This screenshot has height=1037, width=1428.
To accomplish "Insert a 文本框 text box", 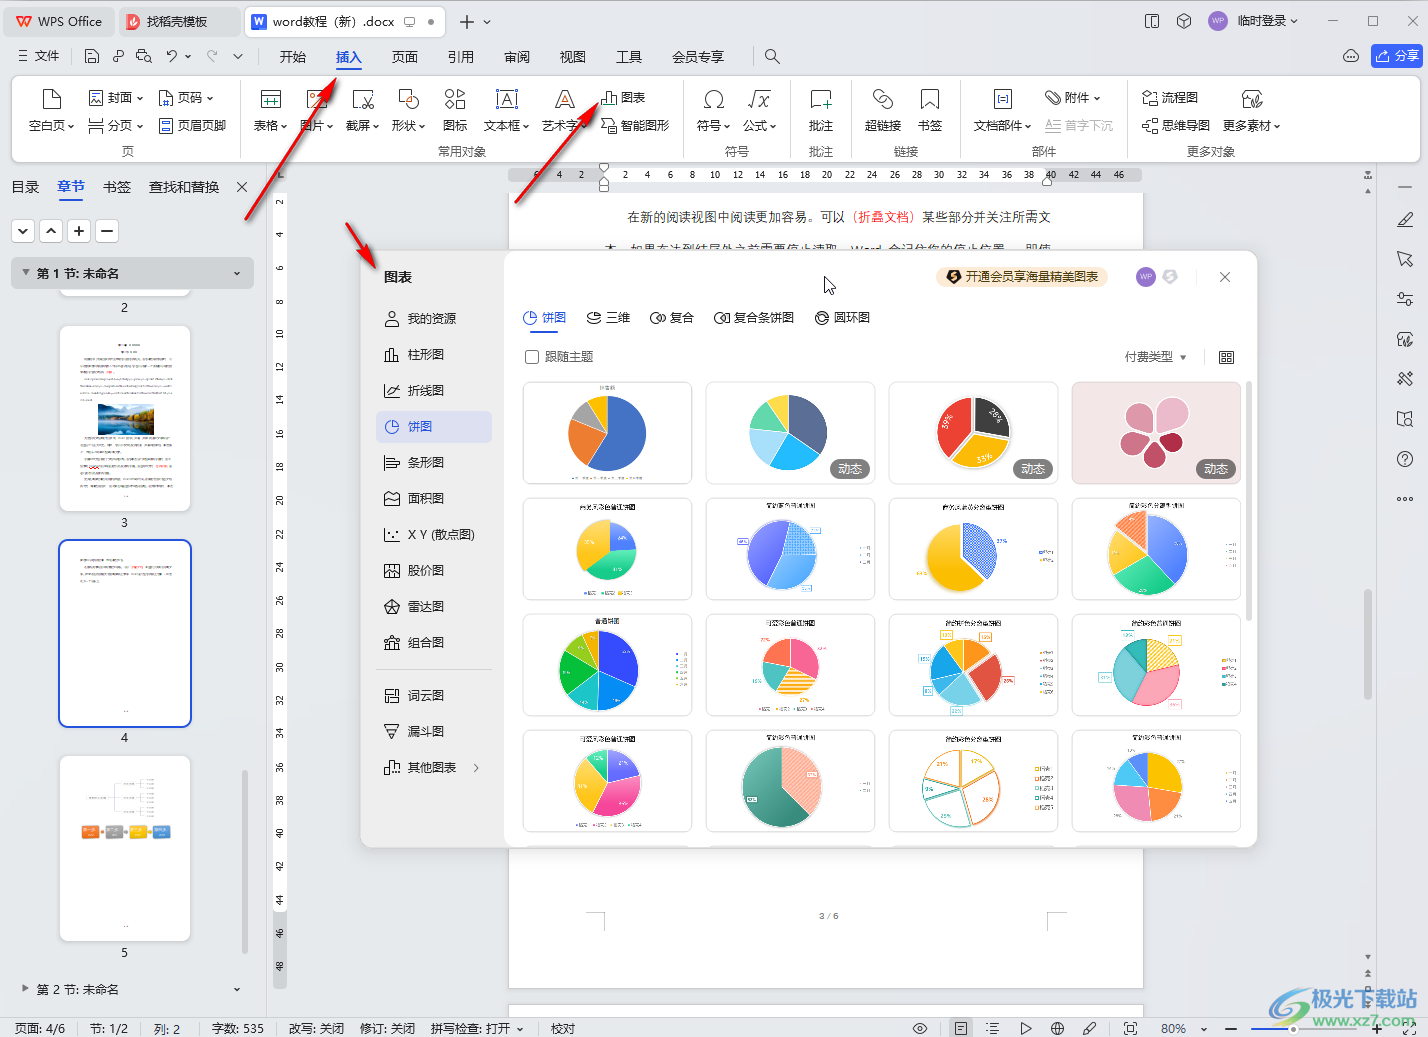I will click(506, 110).
